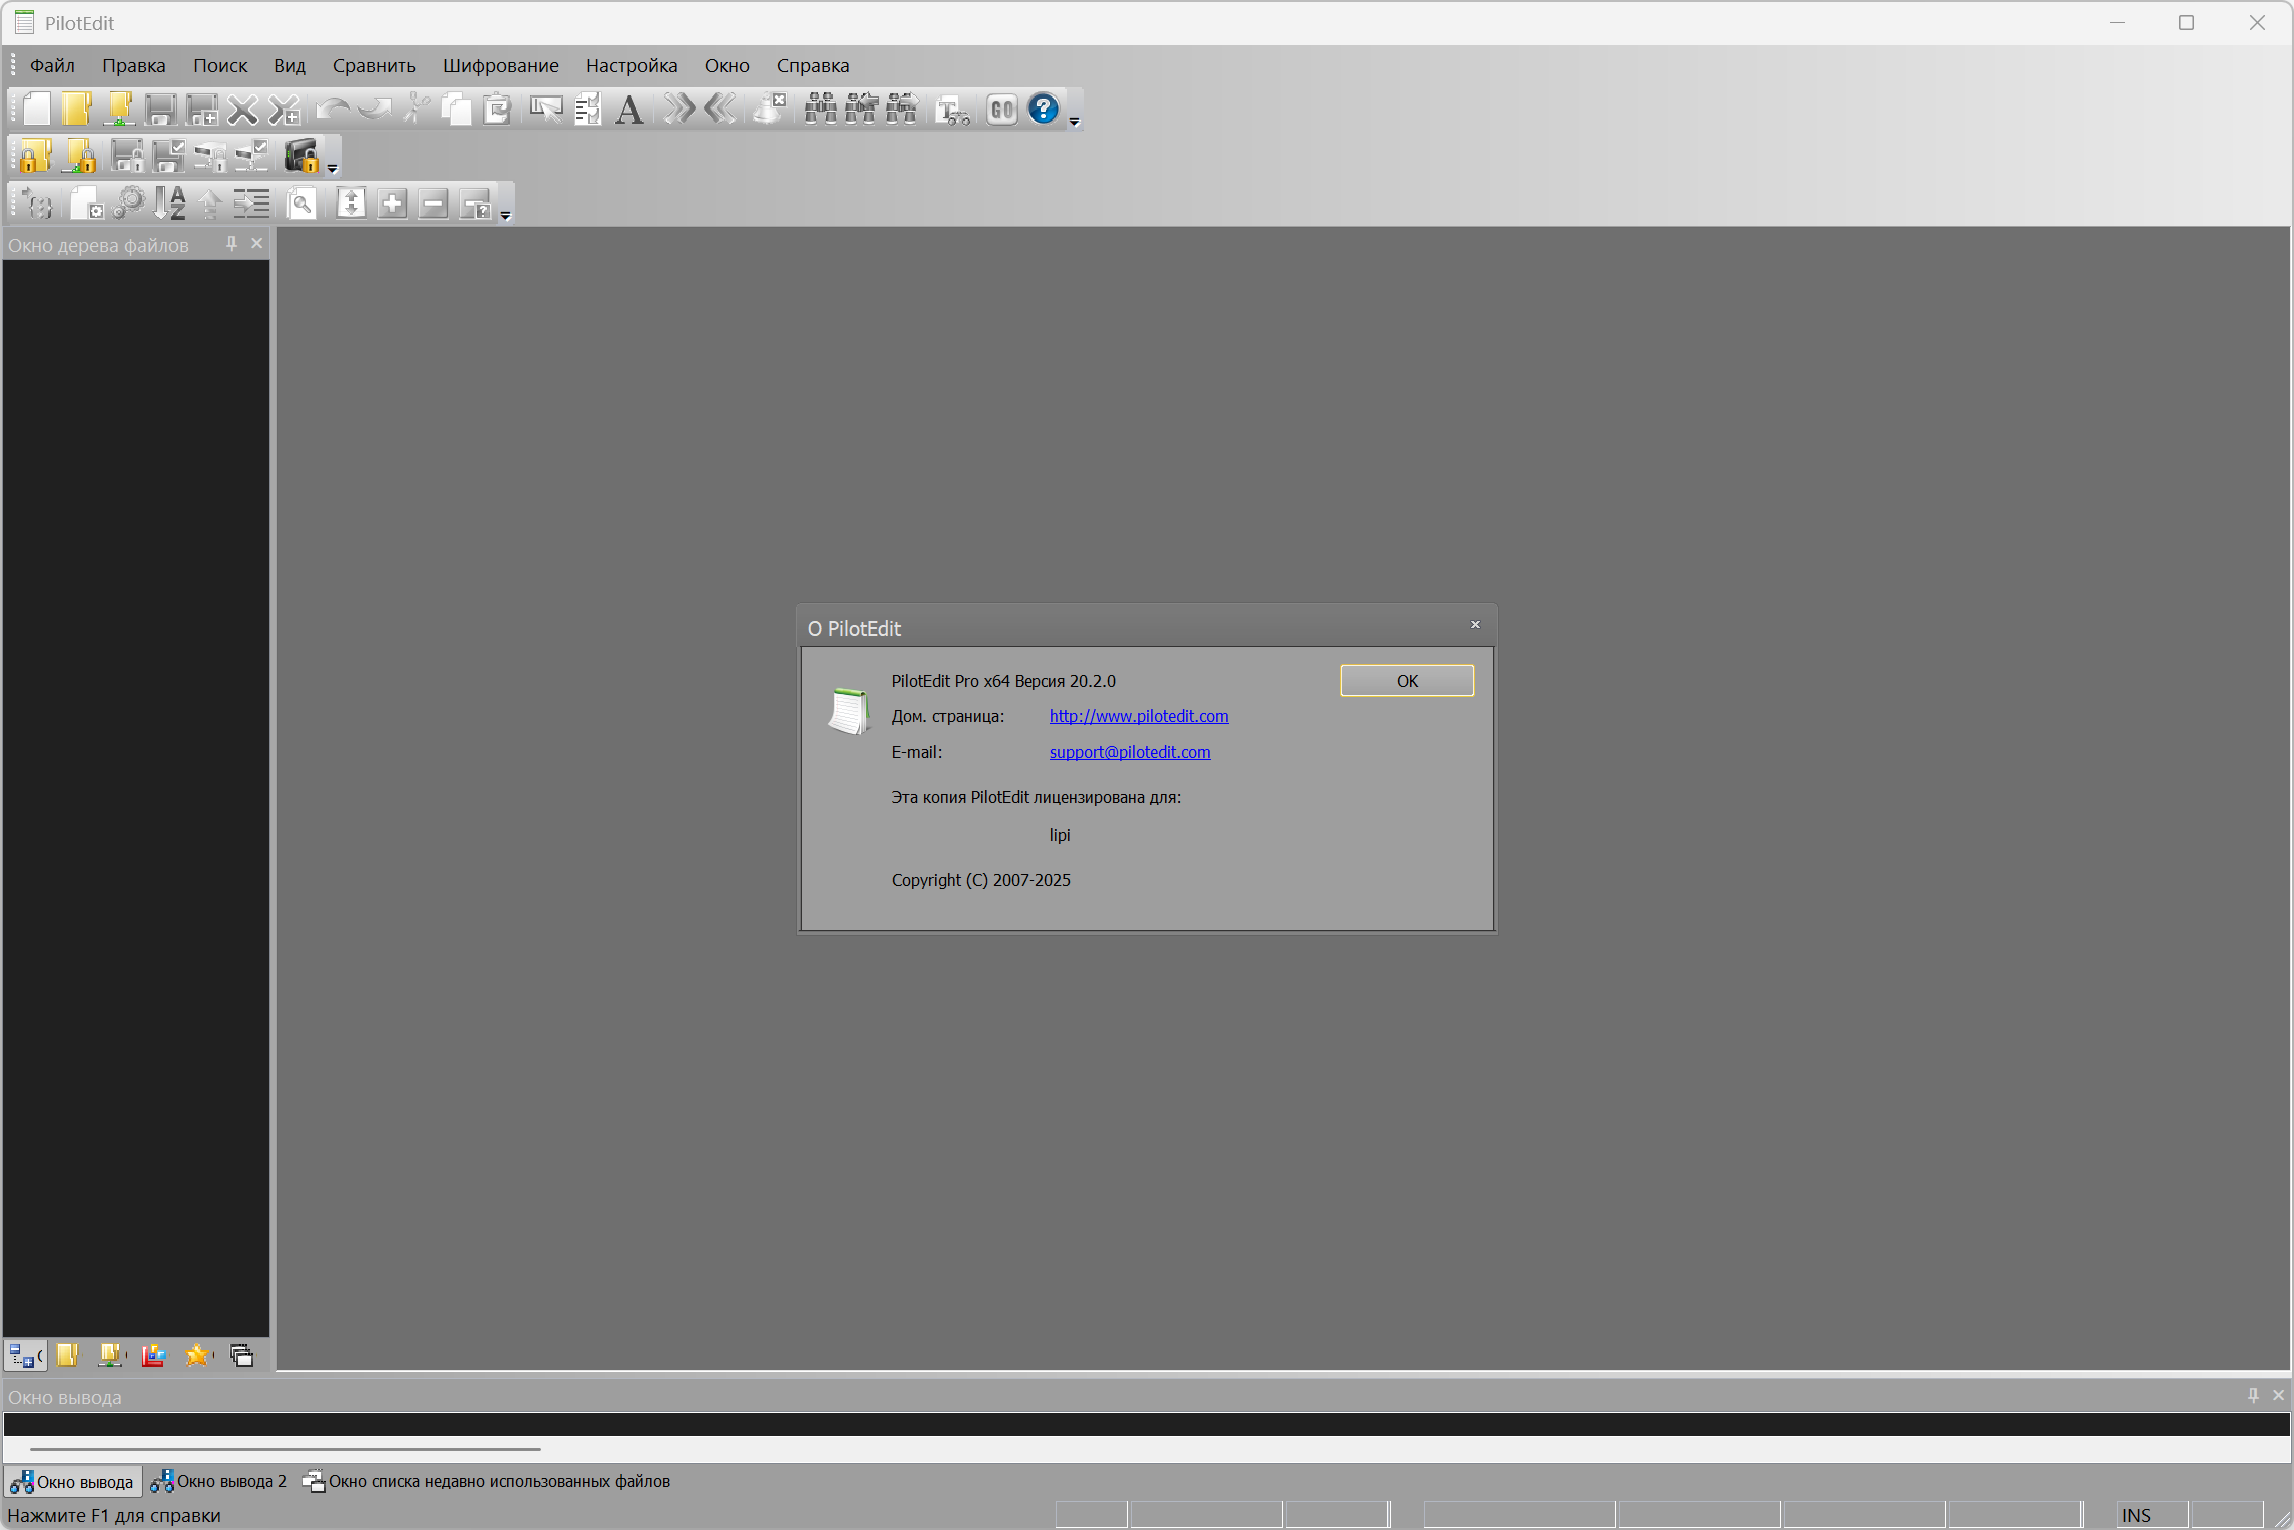Open the http://www.pilotedit.com link

1139,716
